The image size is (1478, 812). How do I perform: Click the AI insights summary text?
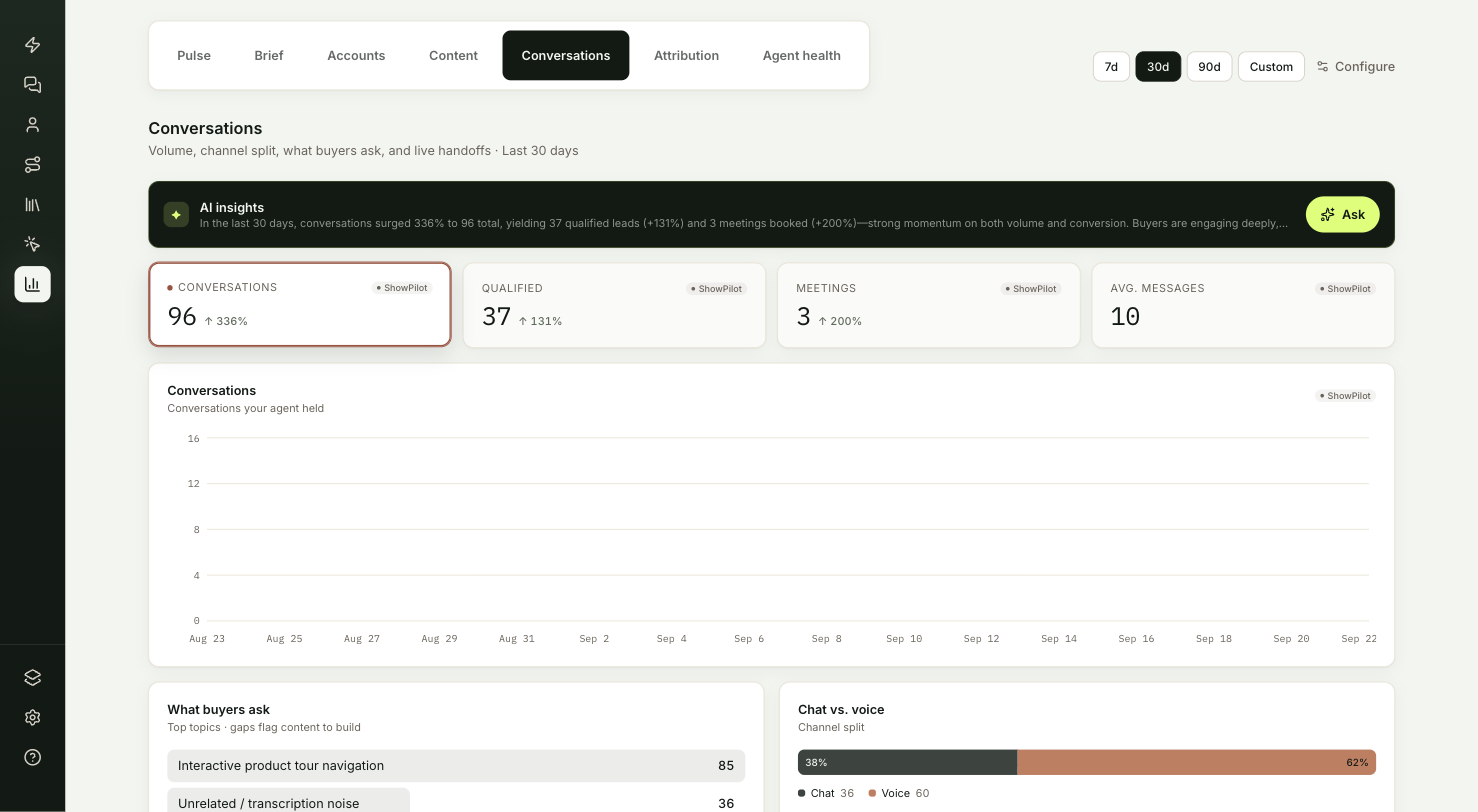pos(744,224)
